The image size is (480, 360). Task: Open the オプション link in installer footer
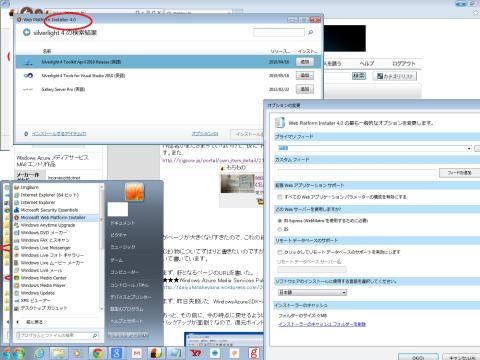[x=205, y=134]
